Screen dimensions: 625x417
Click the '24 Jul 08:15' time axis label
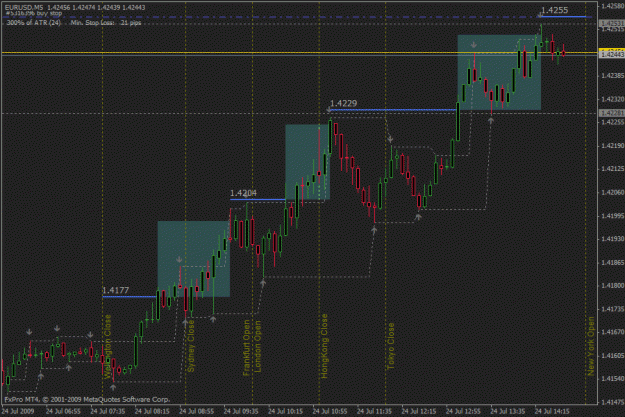(152, 411)
